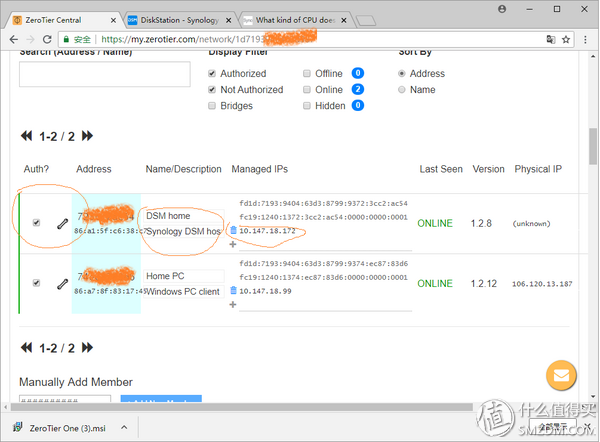Delete managed IP 10.147.18.99
Viewport: 600px width, 442px height.
[x=233, y=290]
